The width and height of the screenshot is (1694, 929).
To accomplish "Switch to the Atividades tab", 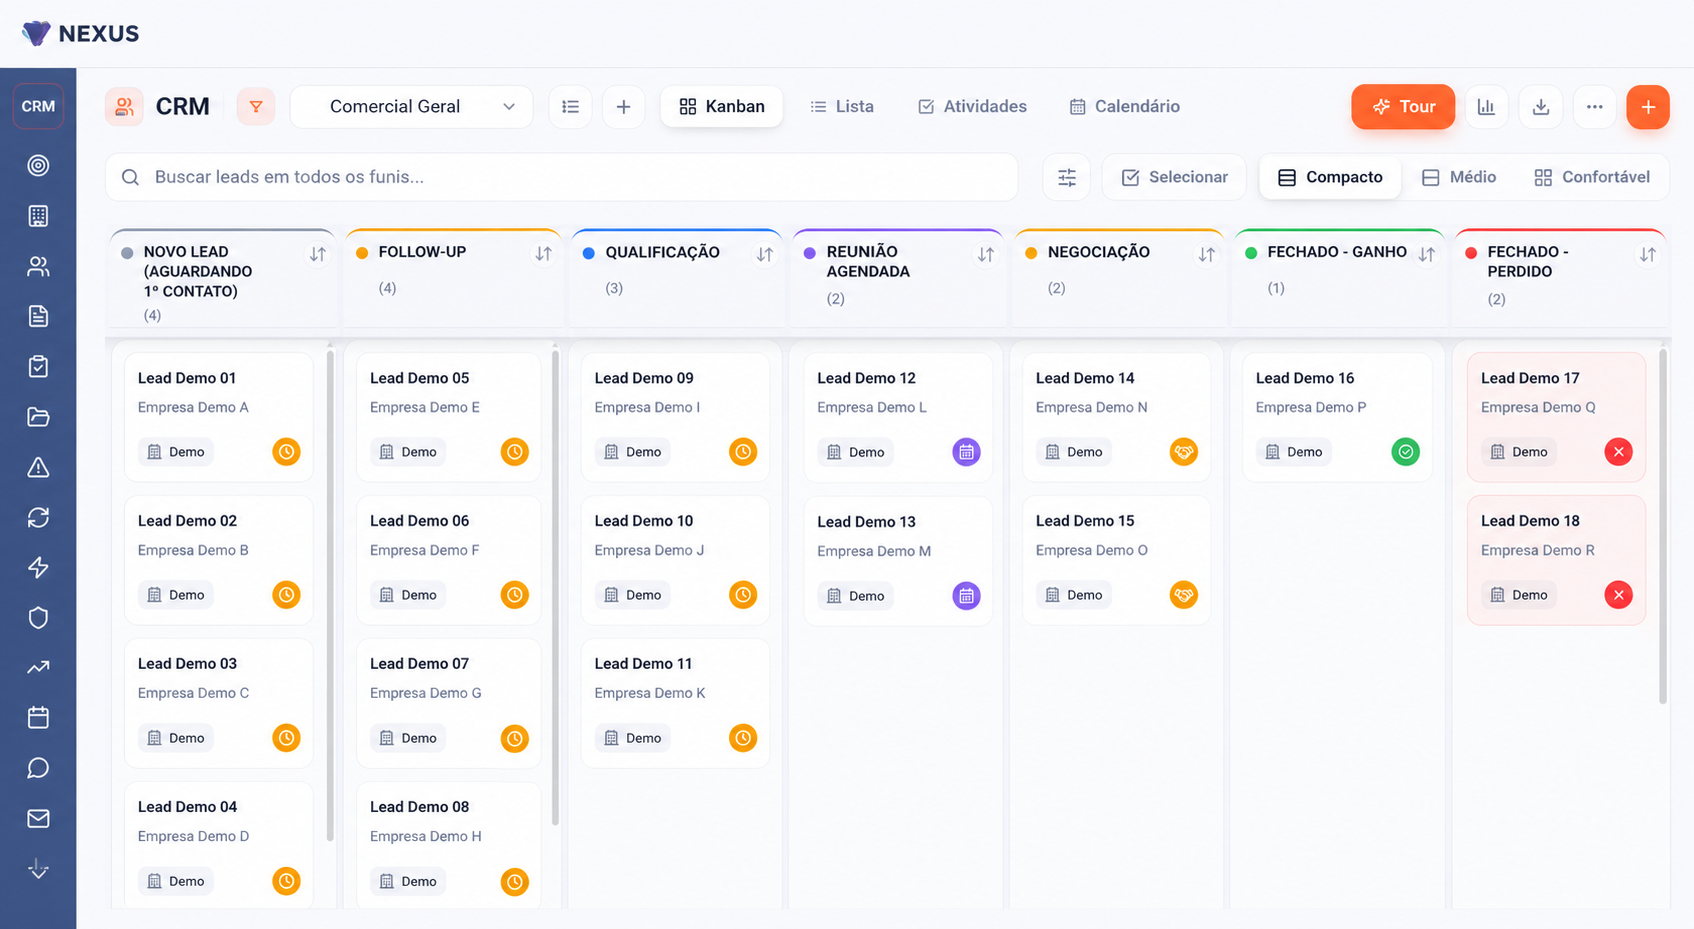I will point(972,107).
